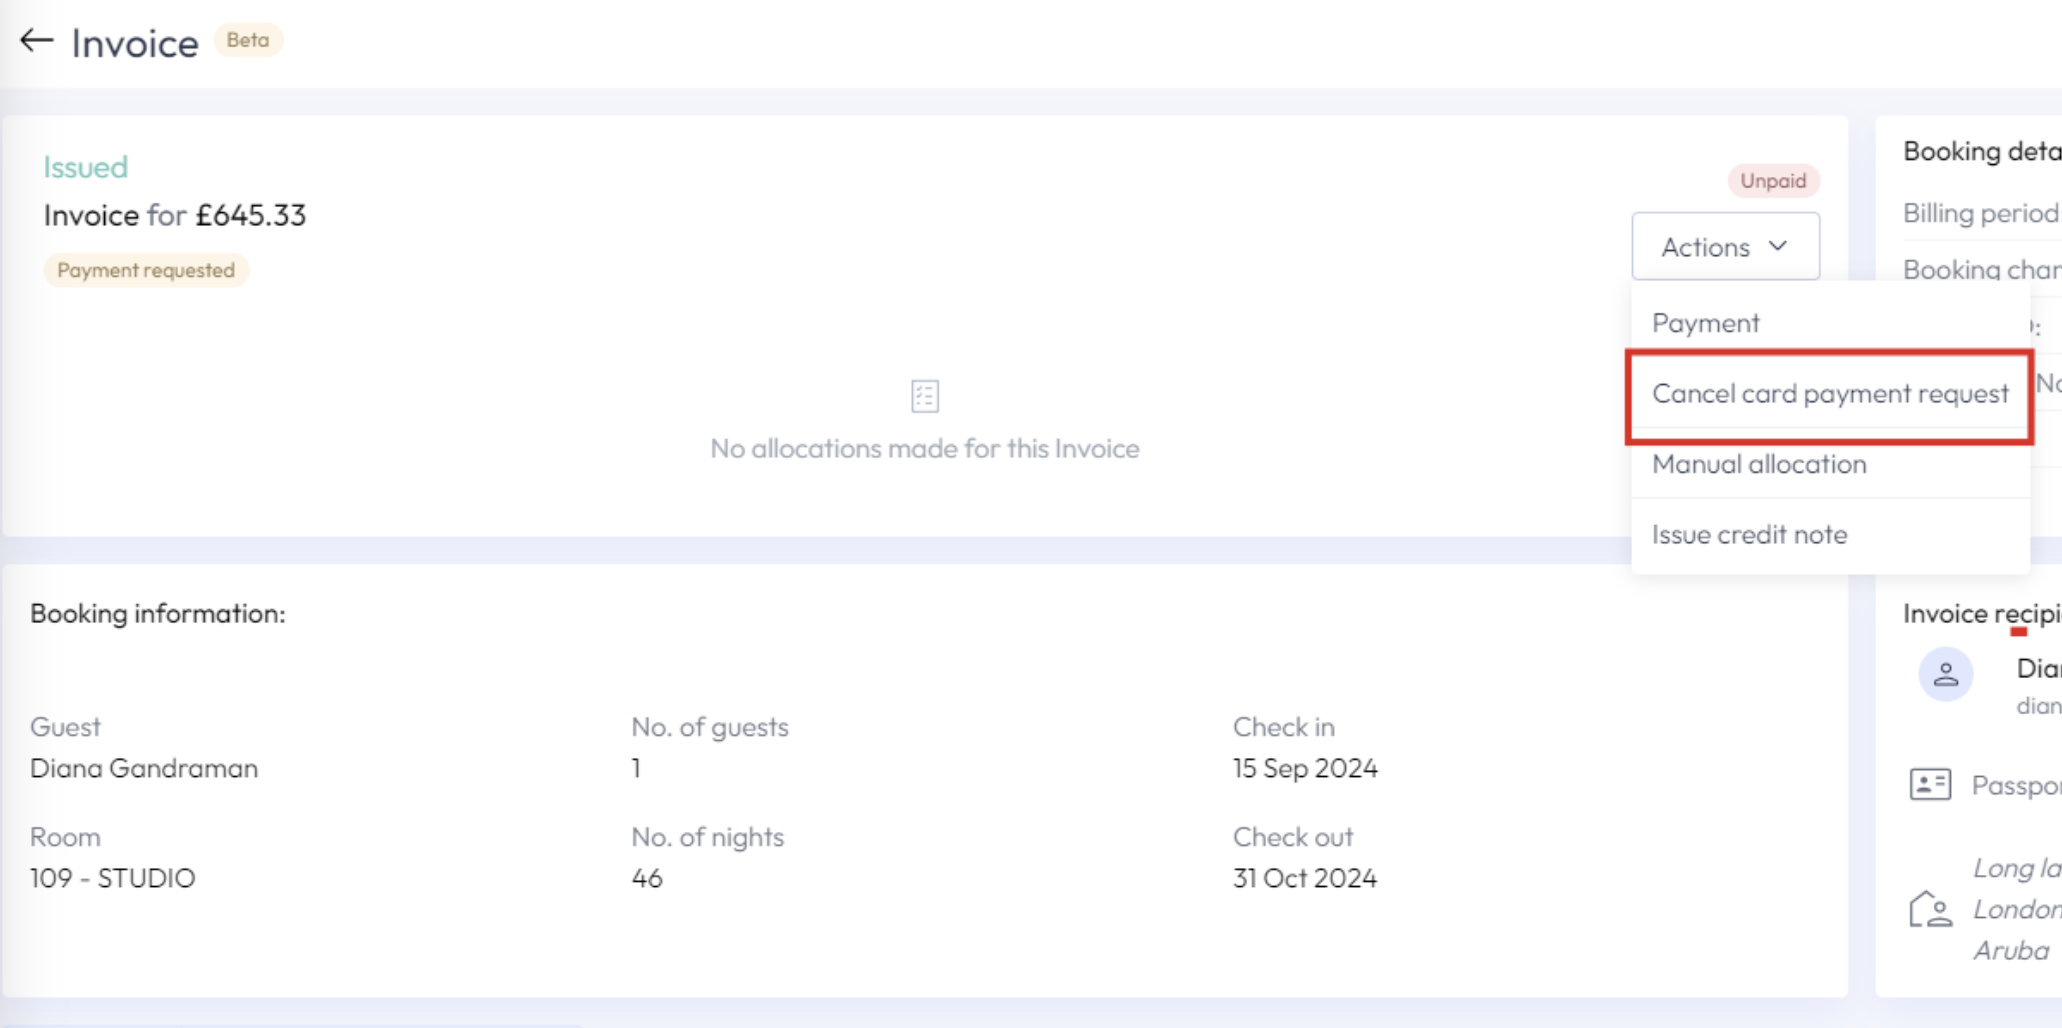Click the invoice amount £645.33
2062x1028 pixels.
tap(251, 215)
